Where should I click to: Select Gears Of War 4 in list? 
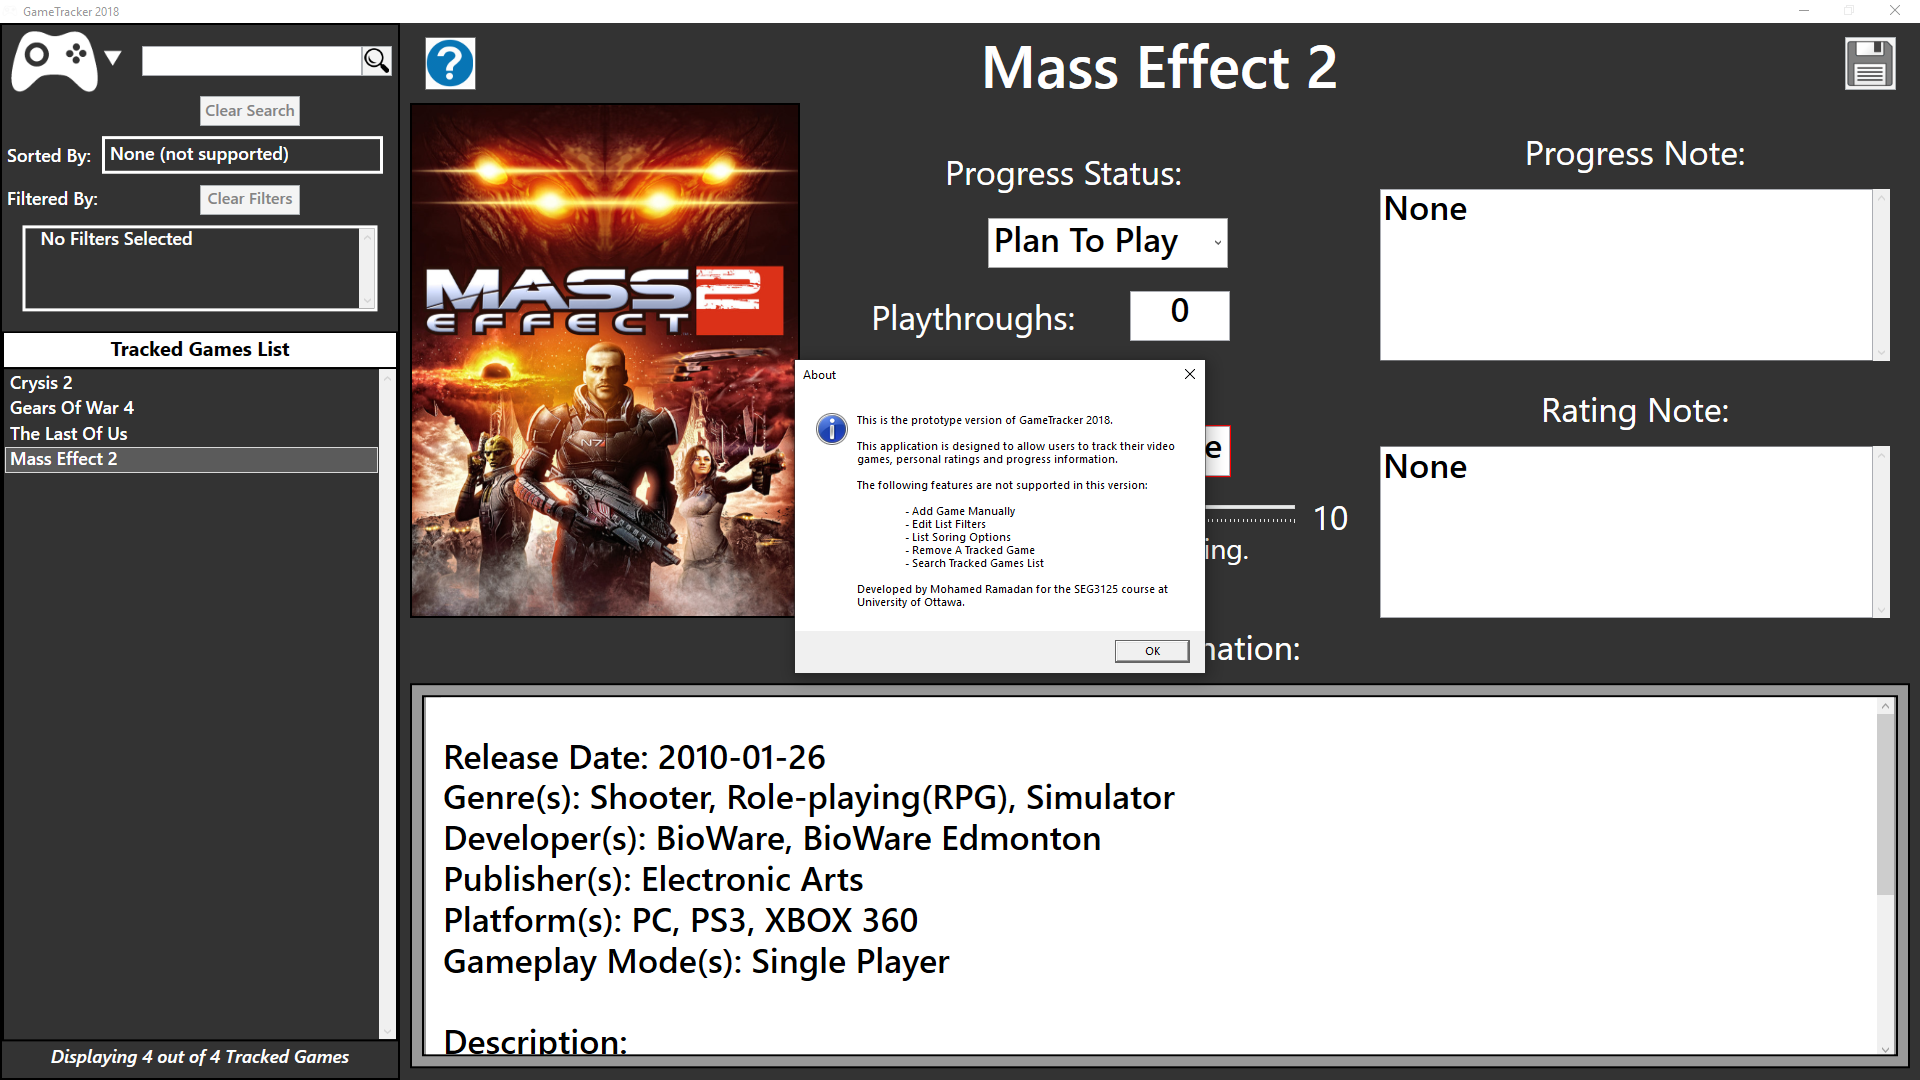(72, 408)
